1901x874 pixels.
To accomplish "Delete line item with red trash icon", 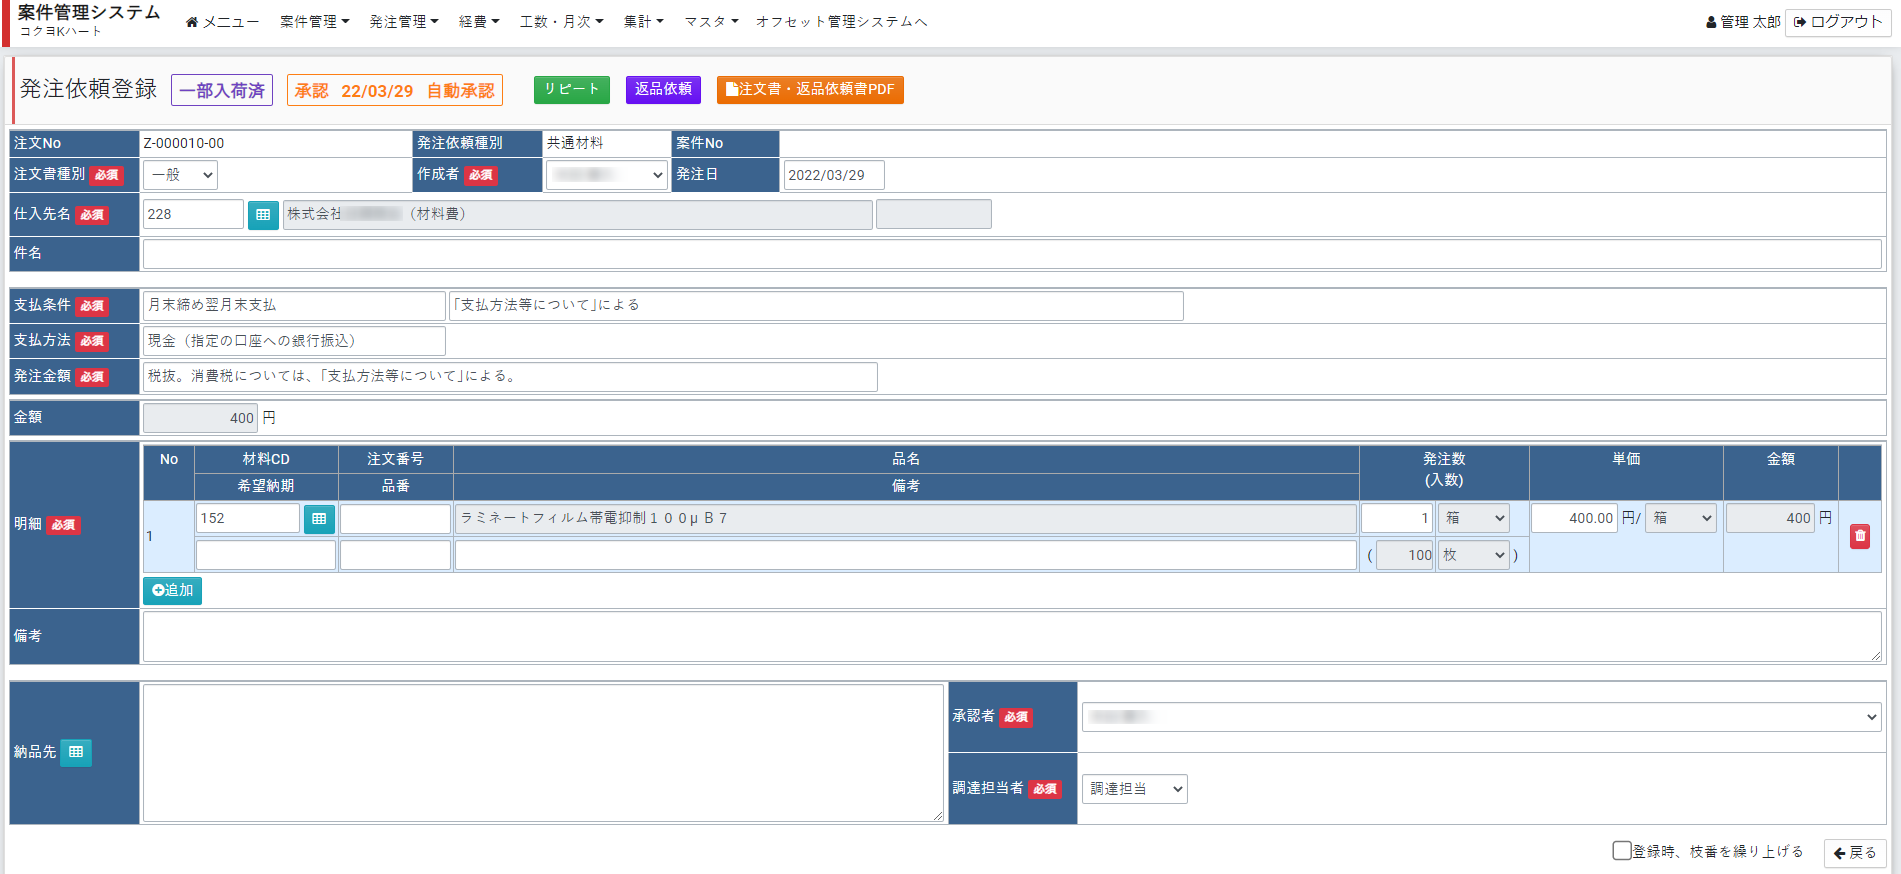I will [x=1860, y=536].
